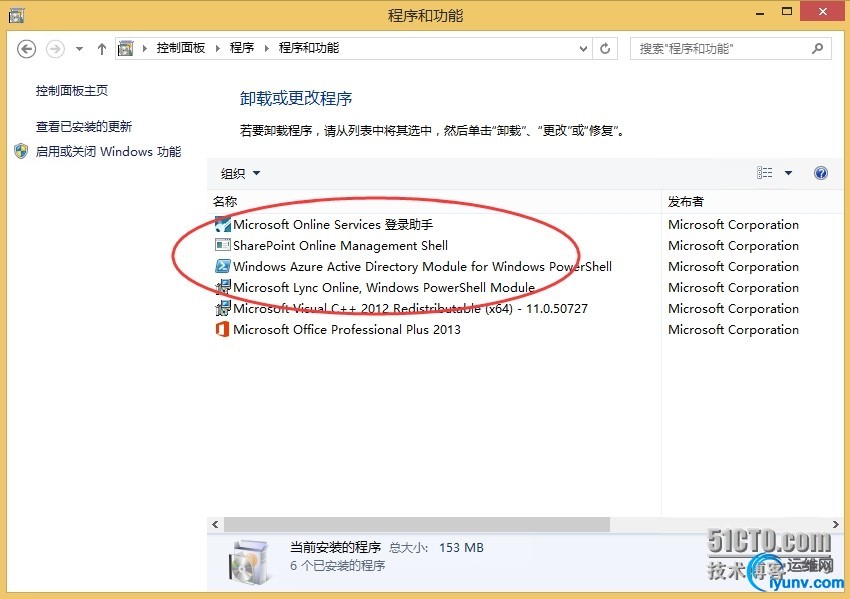Image resolution: width=850 pixels, height=599 pixels.
Task: Click publisher cell for Microsoft Office Professional Plus 2013
Action: click(x=733, y=330)
